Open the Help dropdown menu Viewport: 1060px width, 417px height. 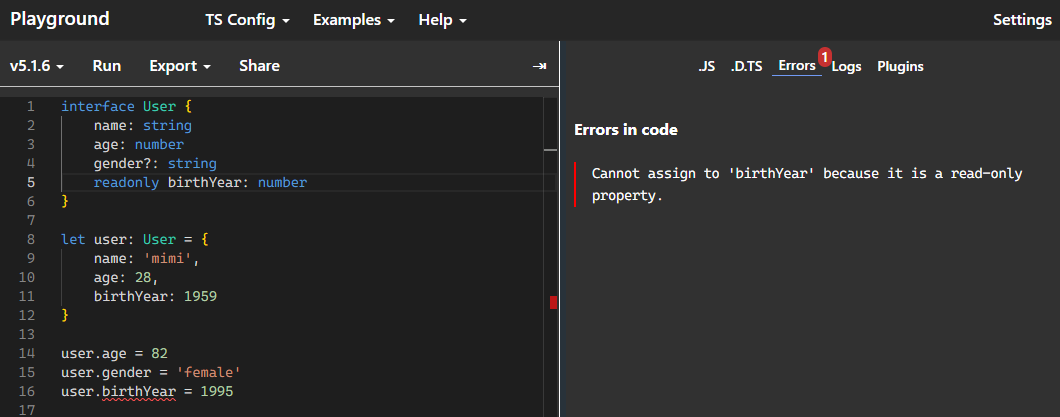coord(443,20)
